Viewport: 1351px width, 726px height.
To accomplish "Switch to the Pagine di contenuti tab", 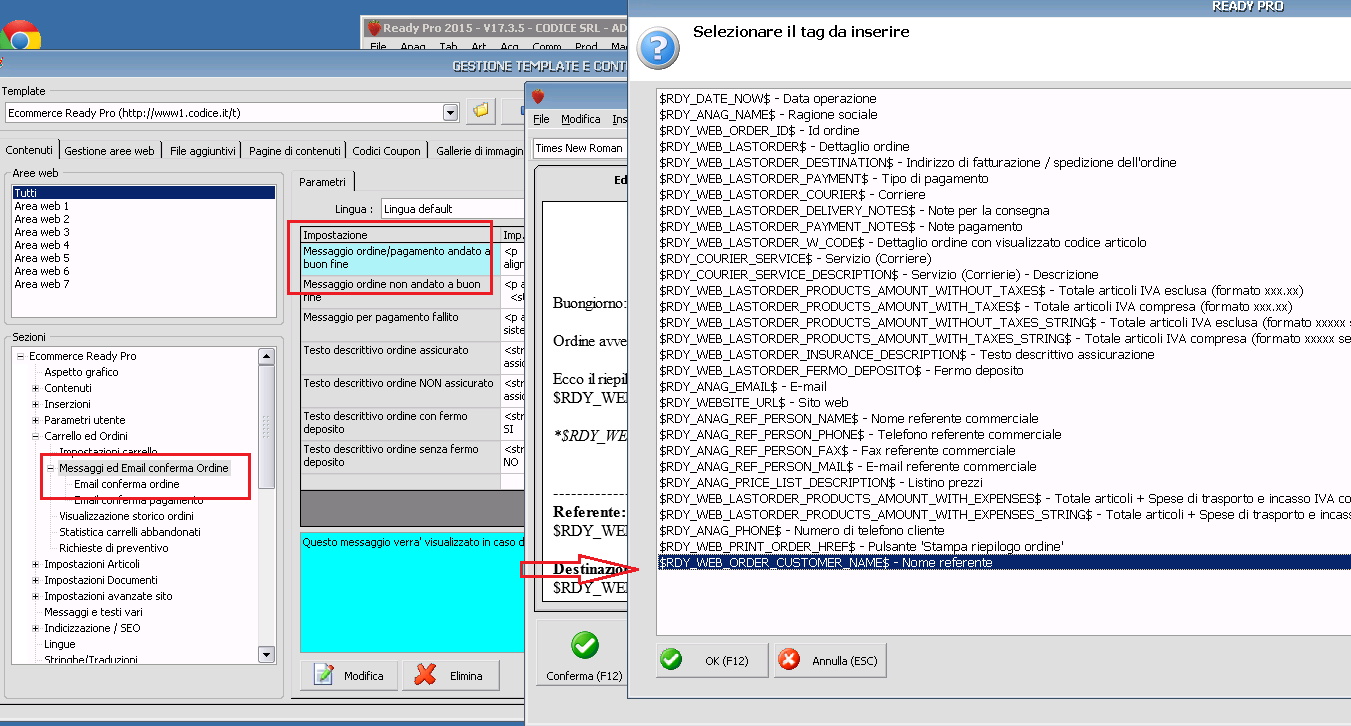I will pos(295,151).
